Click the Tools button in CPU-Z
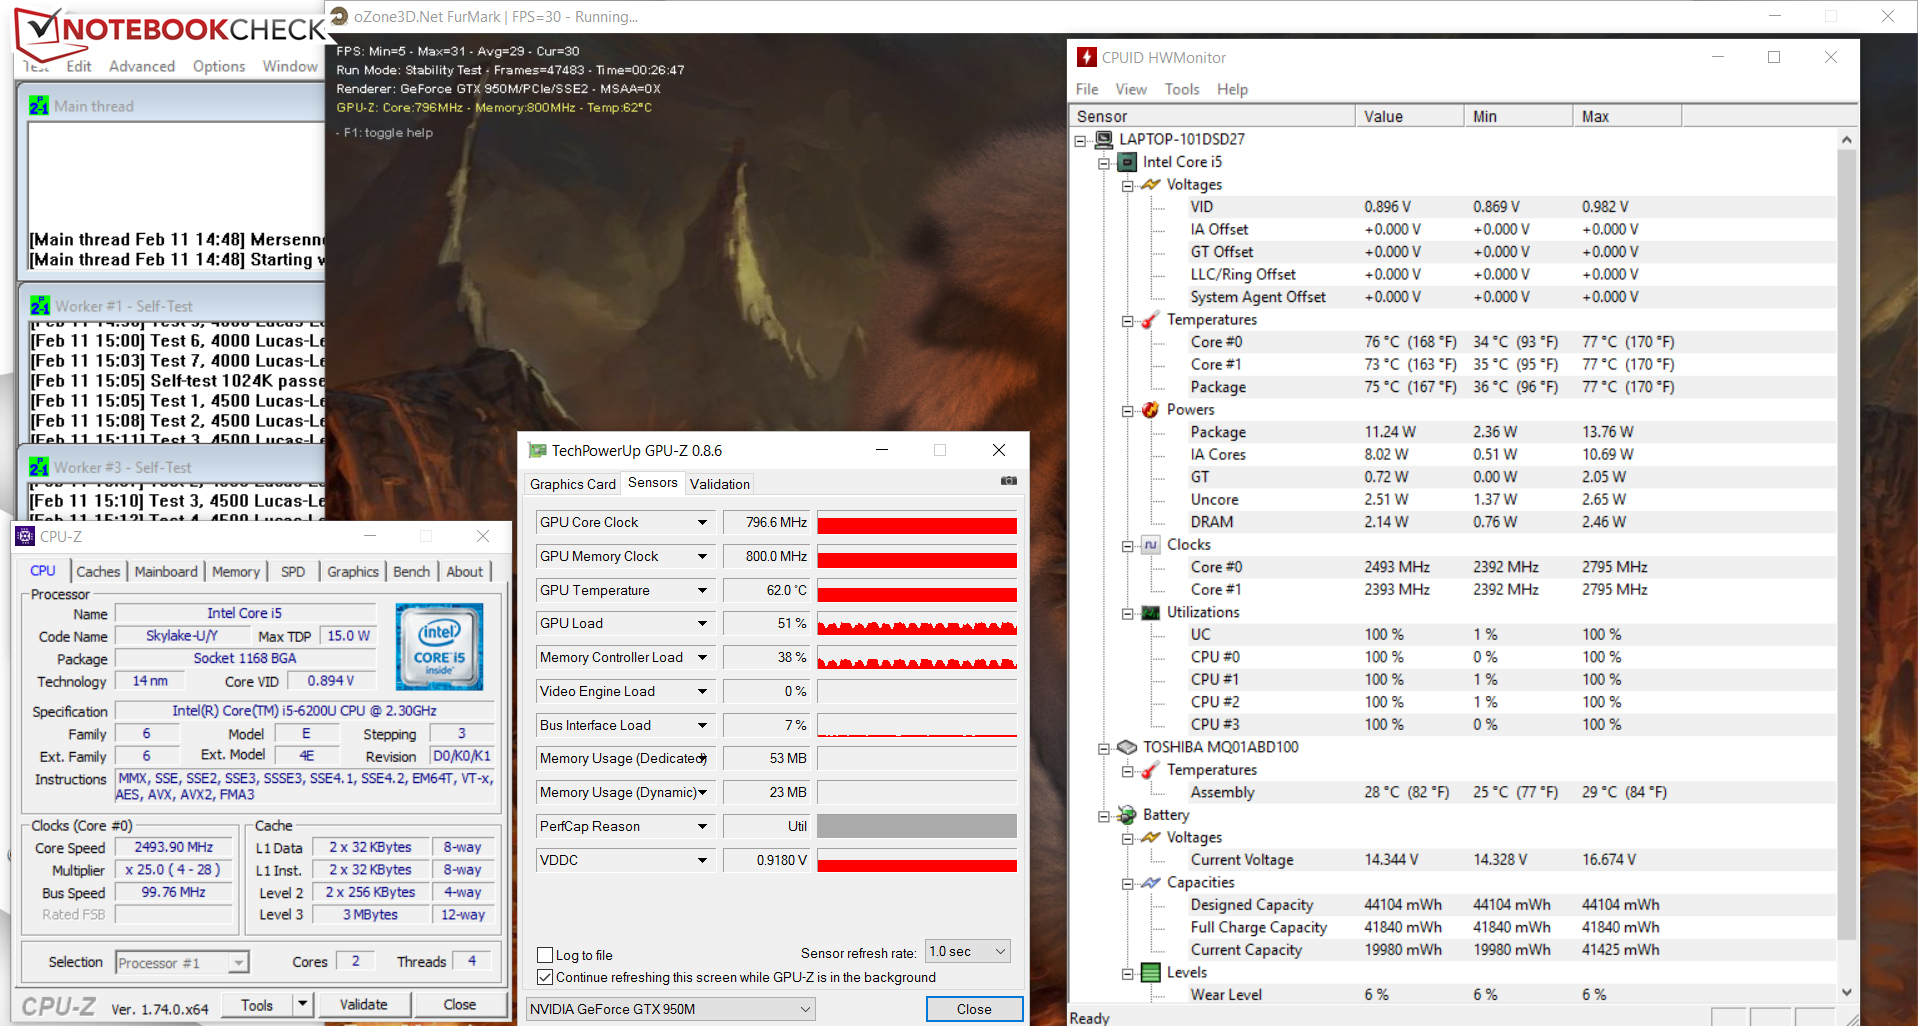1918x1026 pixels. tap(257, 1004)
